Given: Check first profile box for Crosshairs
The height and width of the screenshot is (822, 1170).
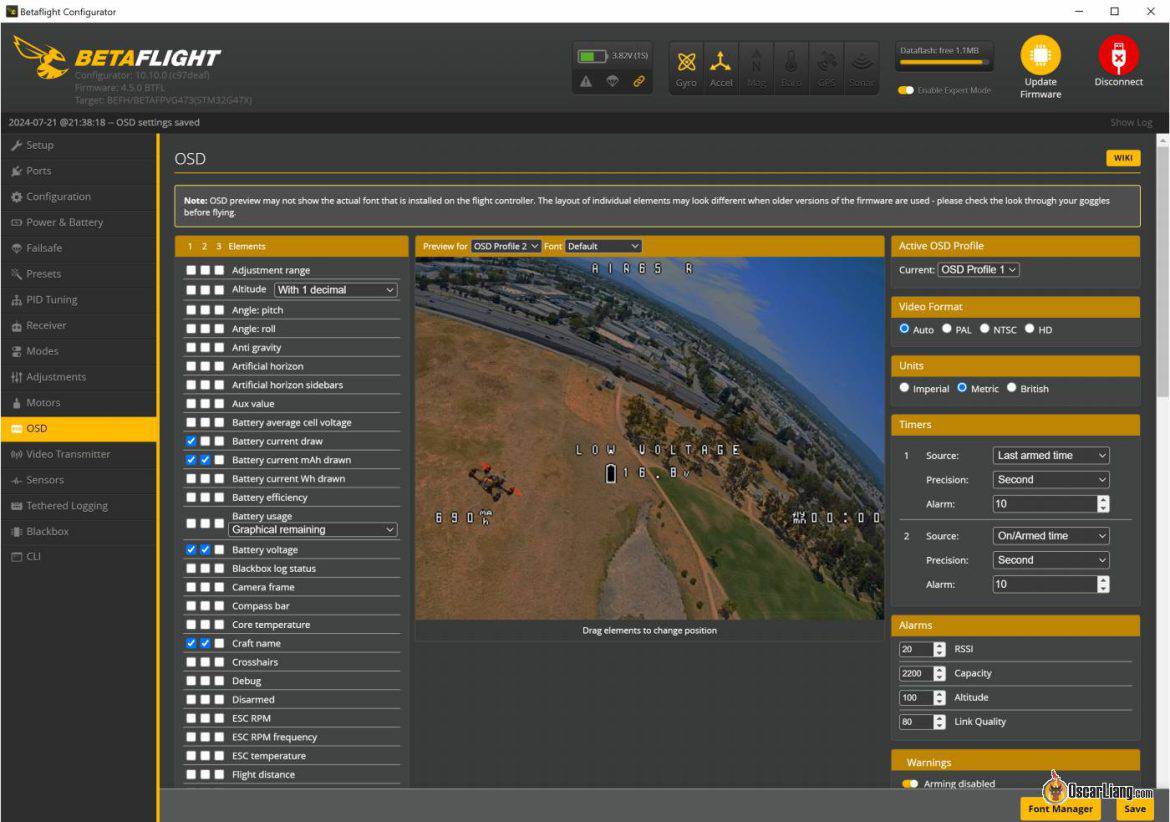Looking at the screenshot, I should pos(191,662).
